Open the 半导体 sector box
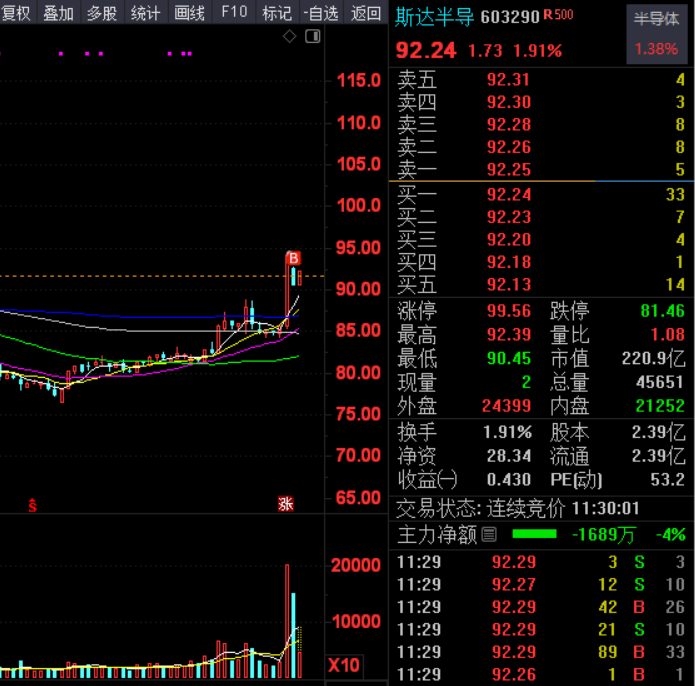Viewport: 695px width, 686px height. (x=657, y=34)
